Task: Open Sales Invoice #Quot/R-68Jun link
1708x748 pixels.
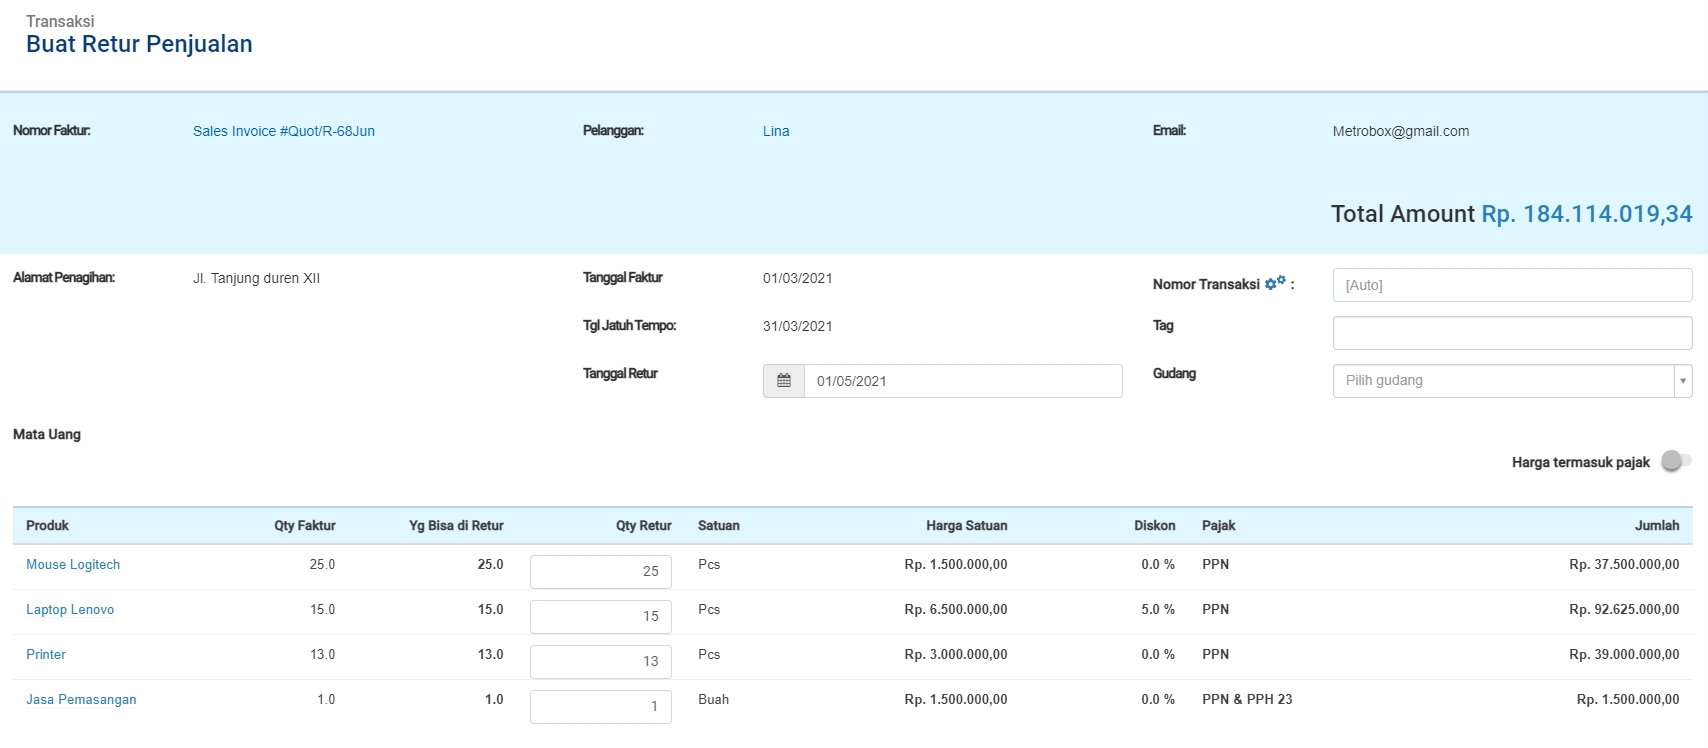Action: coord(284,131)
